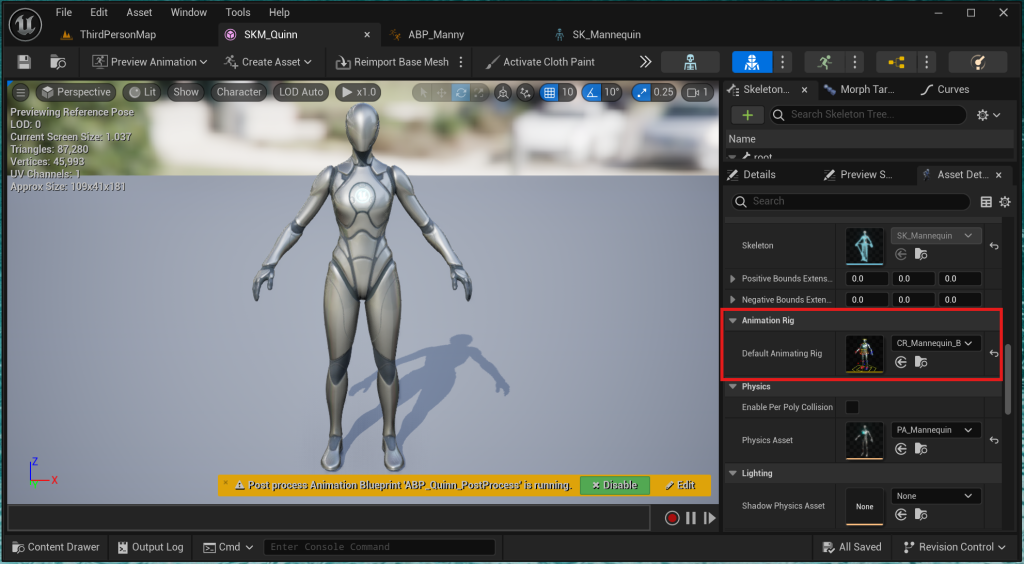The width and height of the screenshot is (1024, 564).
Task: Click Activate Cloth Paint button
Action: tap(539, 62)
